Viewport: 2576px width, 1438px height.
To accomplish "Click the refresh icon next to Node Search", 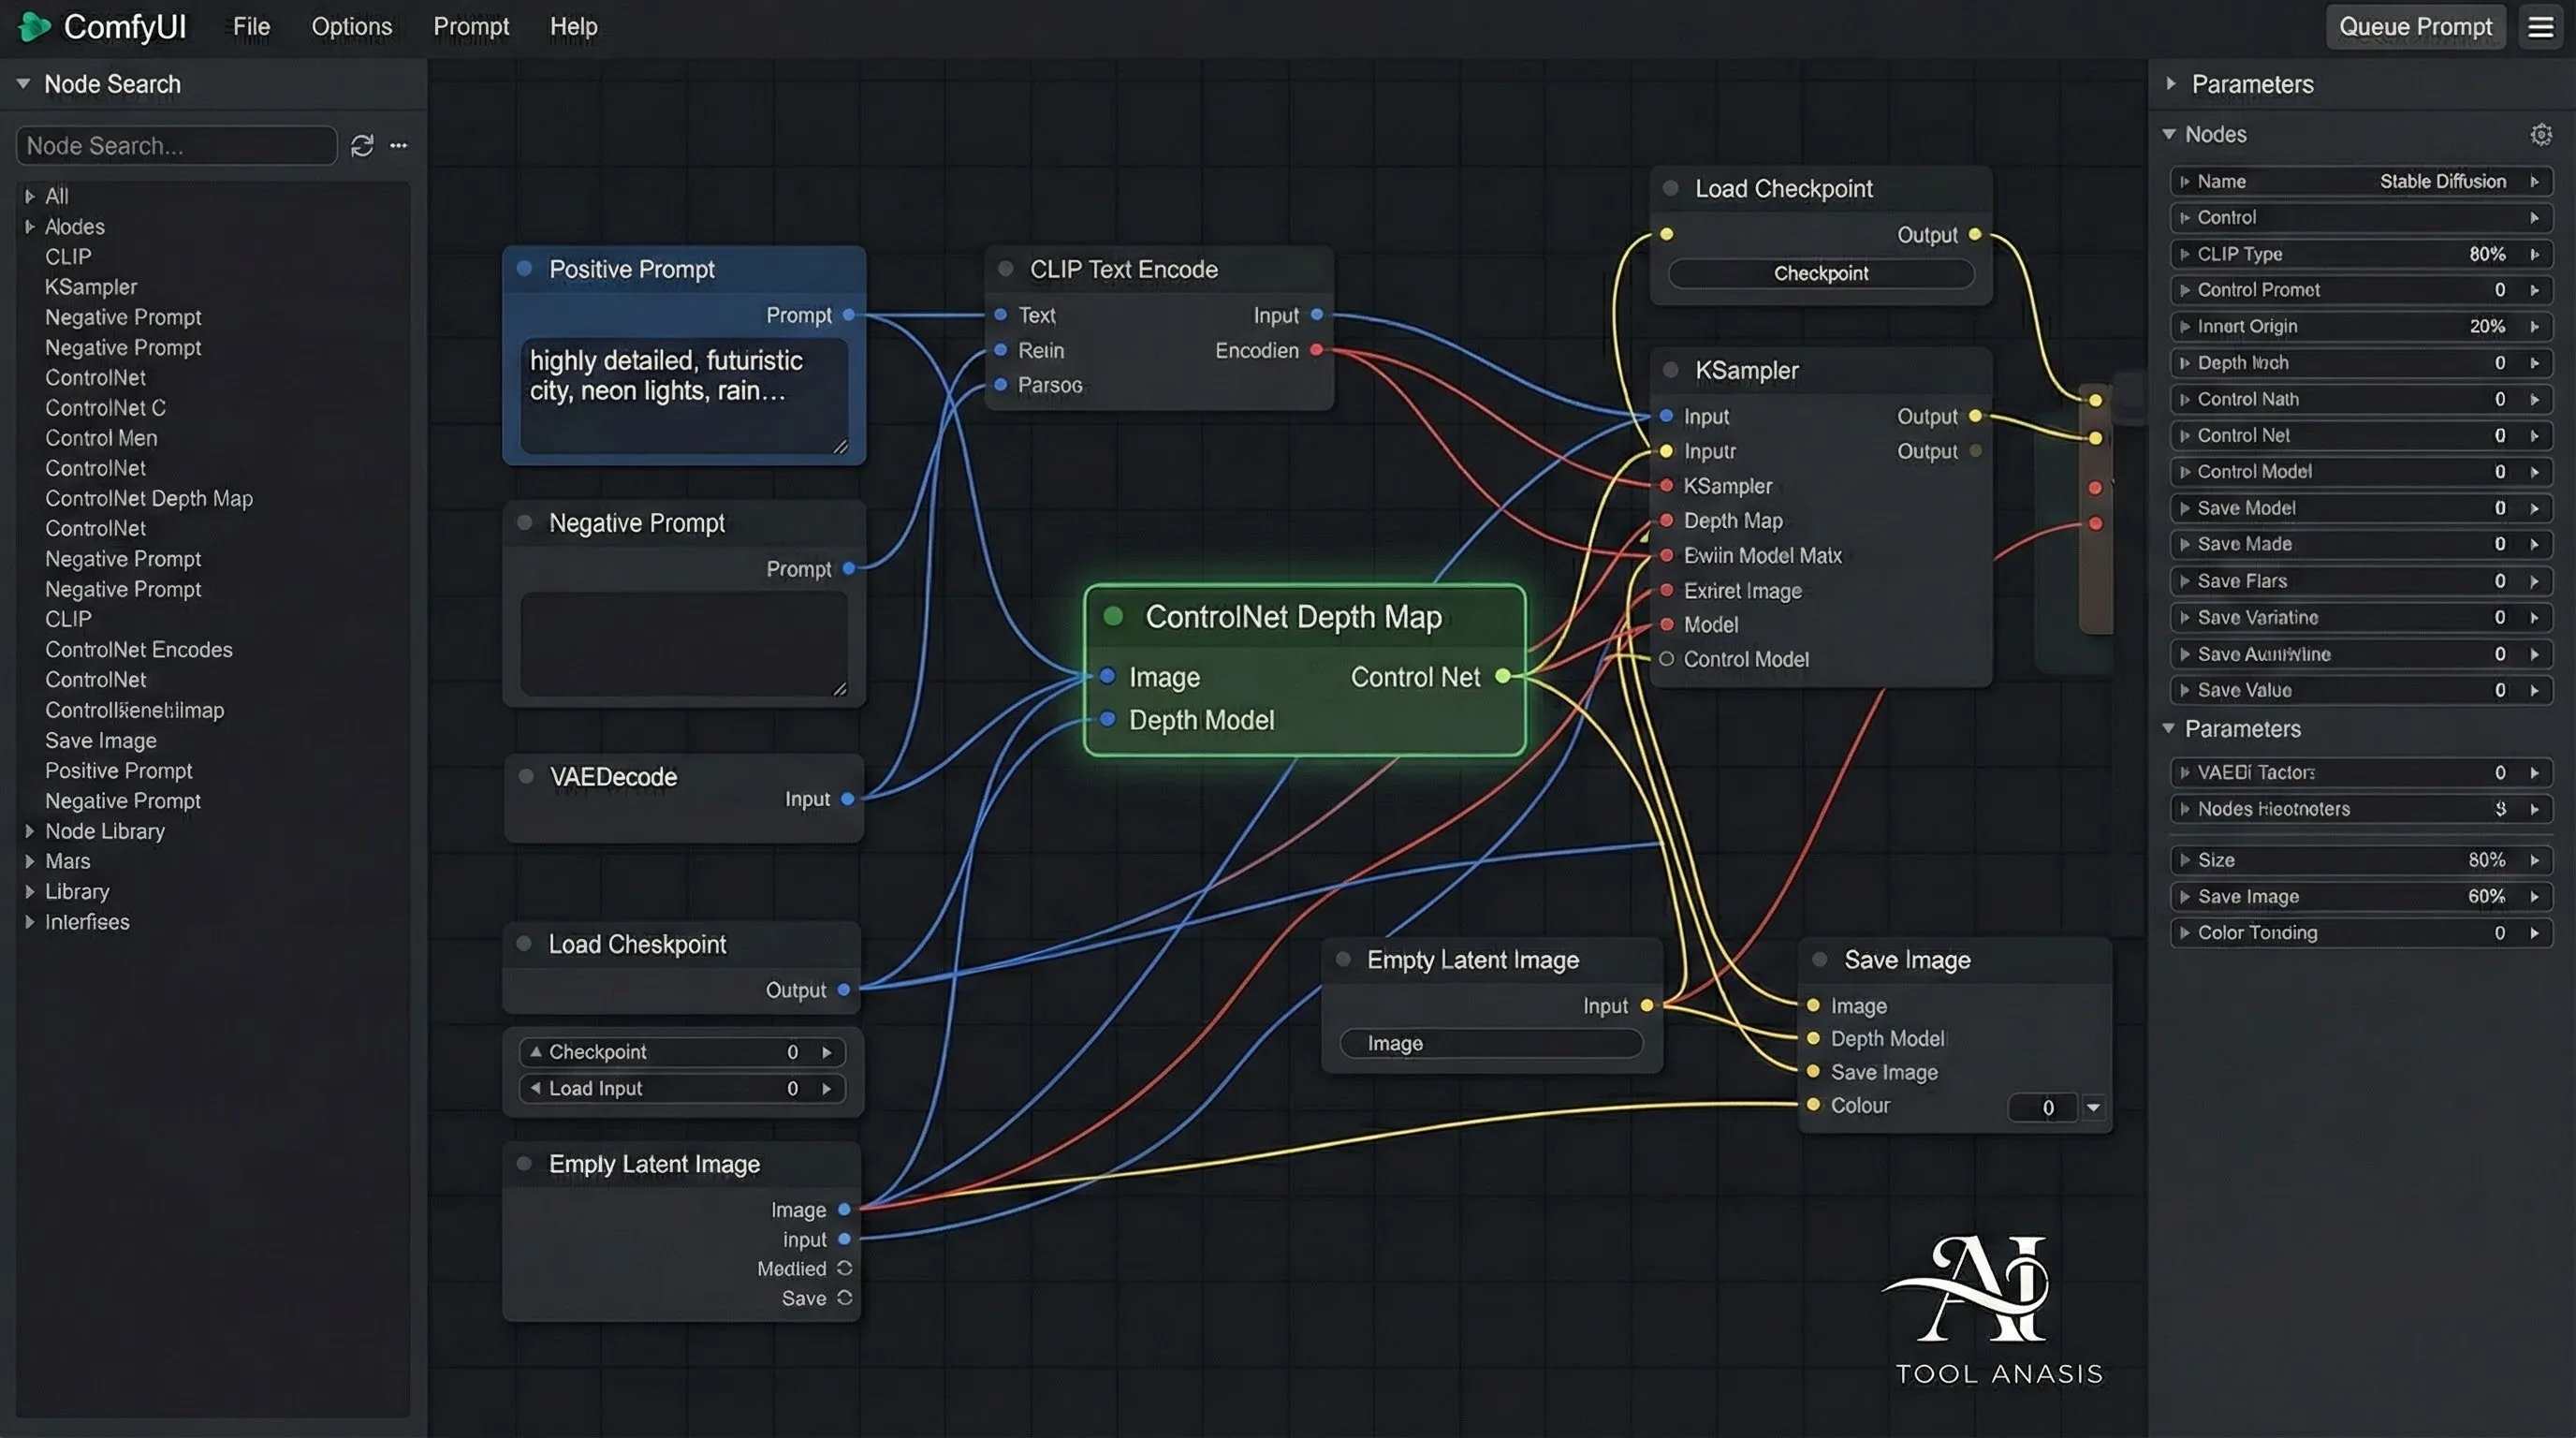I will pyautogui.click(x=362, y=146).
